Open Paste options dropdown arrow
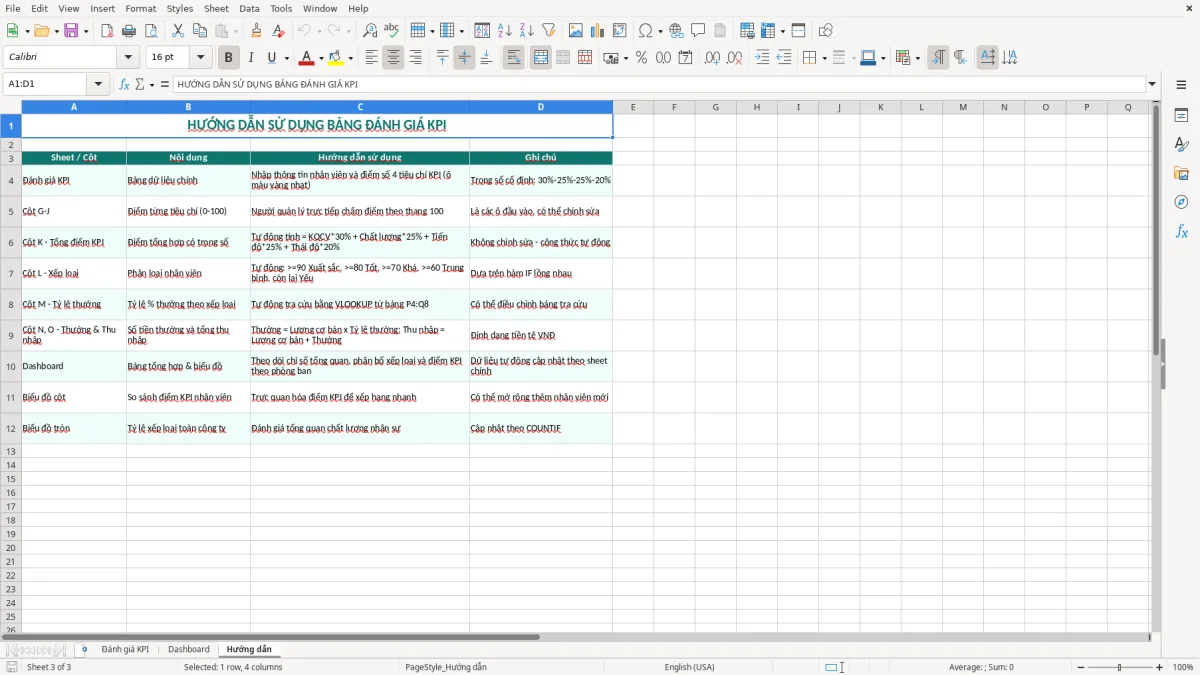The height and width of the screenshot is (675, 1200). click(x=235, y=31)
